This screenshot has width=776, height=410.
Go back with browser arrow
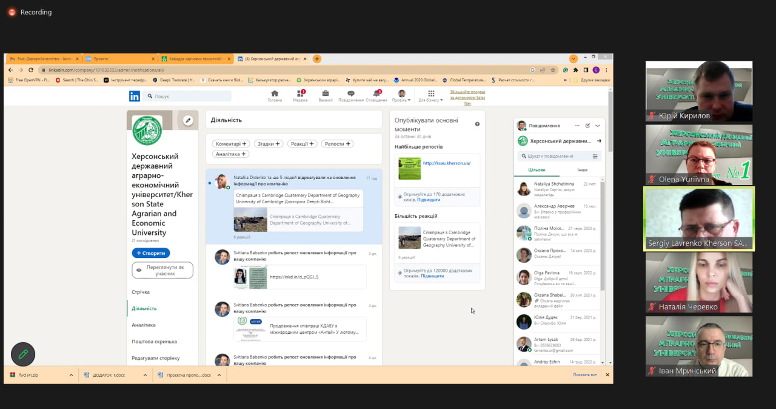pos(11,70)
